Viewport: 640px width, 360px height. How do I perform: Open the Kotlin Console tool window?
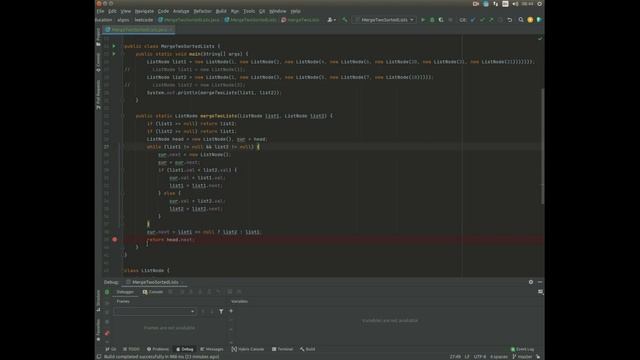point(248,349)
